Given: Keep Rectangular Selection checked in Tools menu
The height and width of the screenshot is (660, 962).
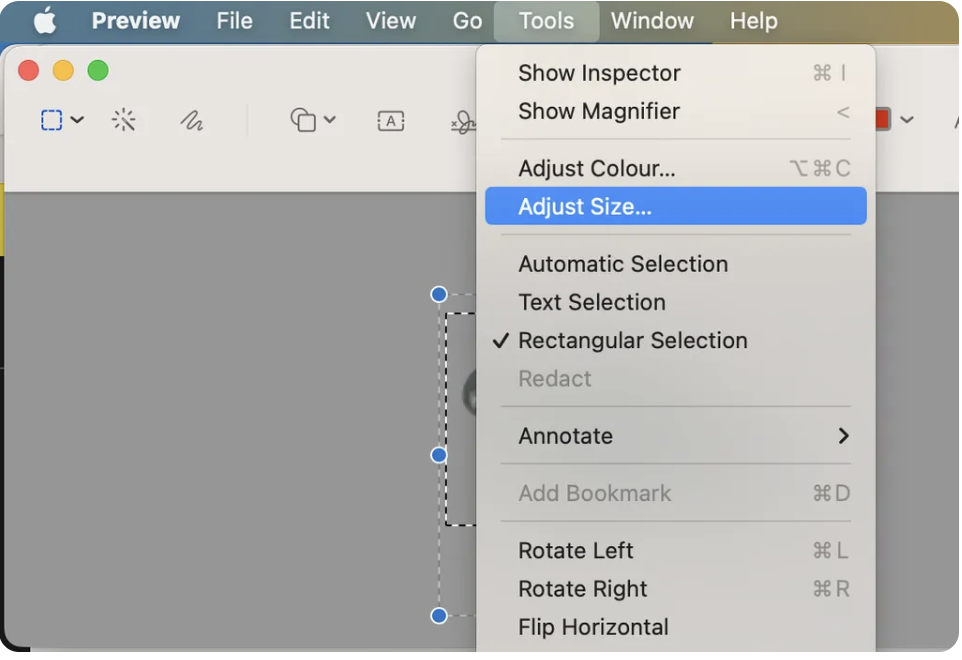Looking at the screenshot, I should click(x=632, y=340).
